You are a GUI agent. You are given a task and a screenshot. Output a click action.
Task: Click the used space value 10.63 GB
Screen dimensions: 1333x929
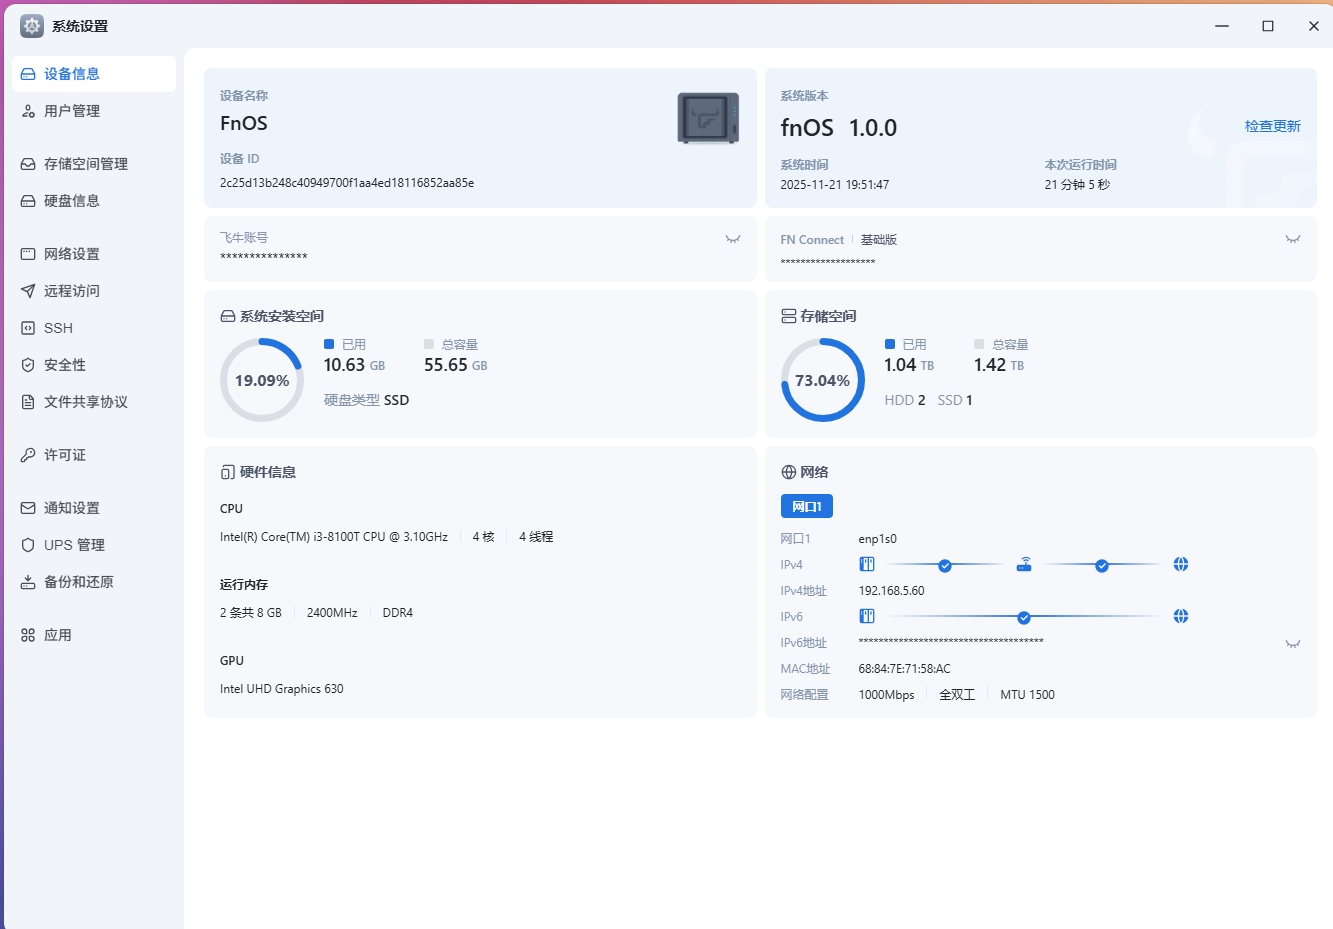(354, 365)
